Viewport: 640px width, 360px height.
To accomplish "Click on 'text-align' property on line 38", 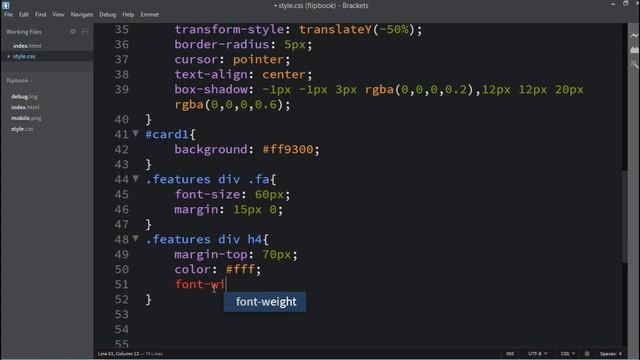I will point(211,75).
